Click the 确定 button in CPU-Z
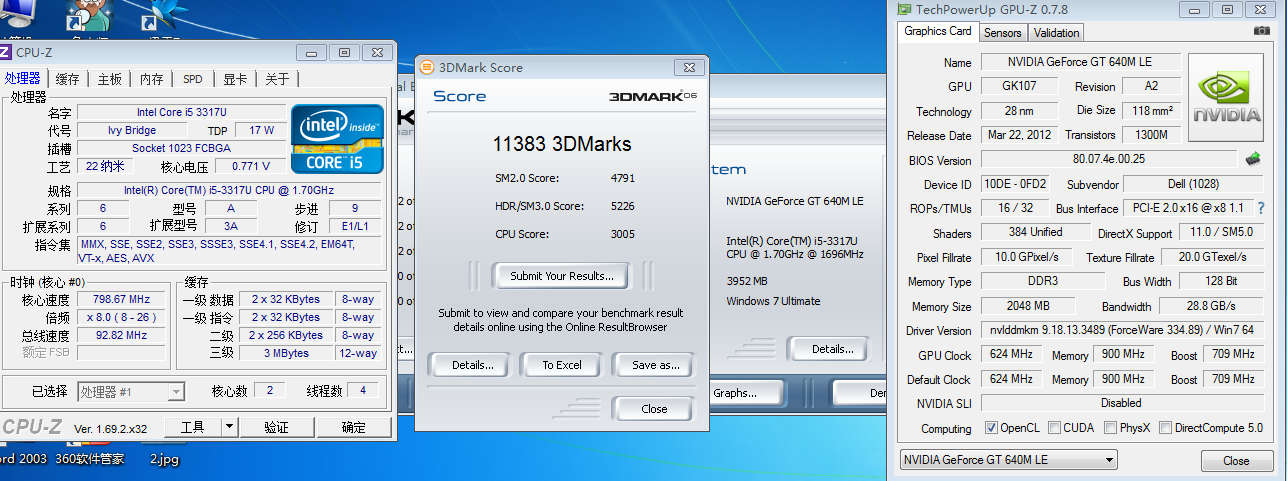This screenshot has height=481, width=1287. click(x=353, y=427)
